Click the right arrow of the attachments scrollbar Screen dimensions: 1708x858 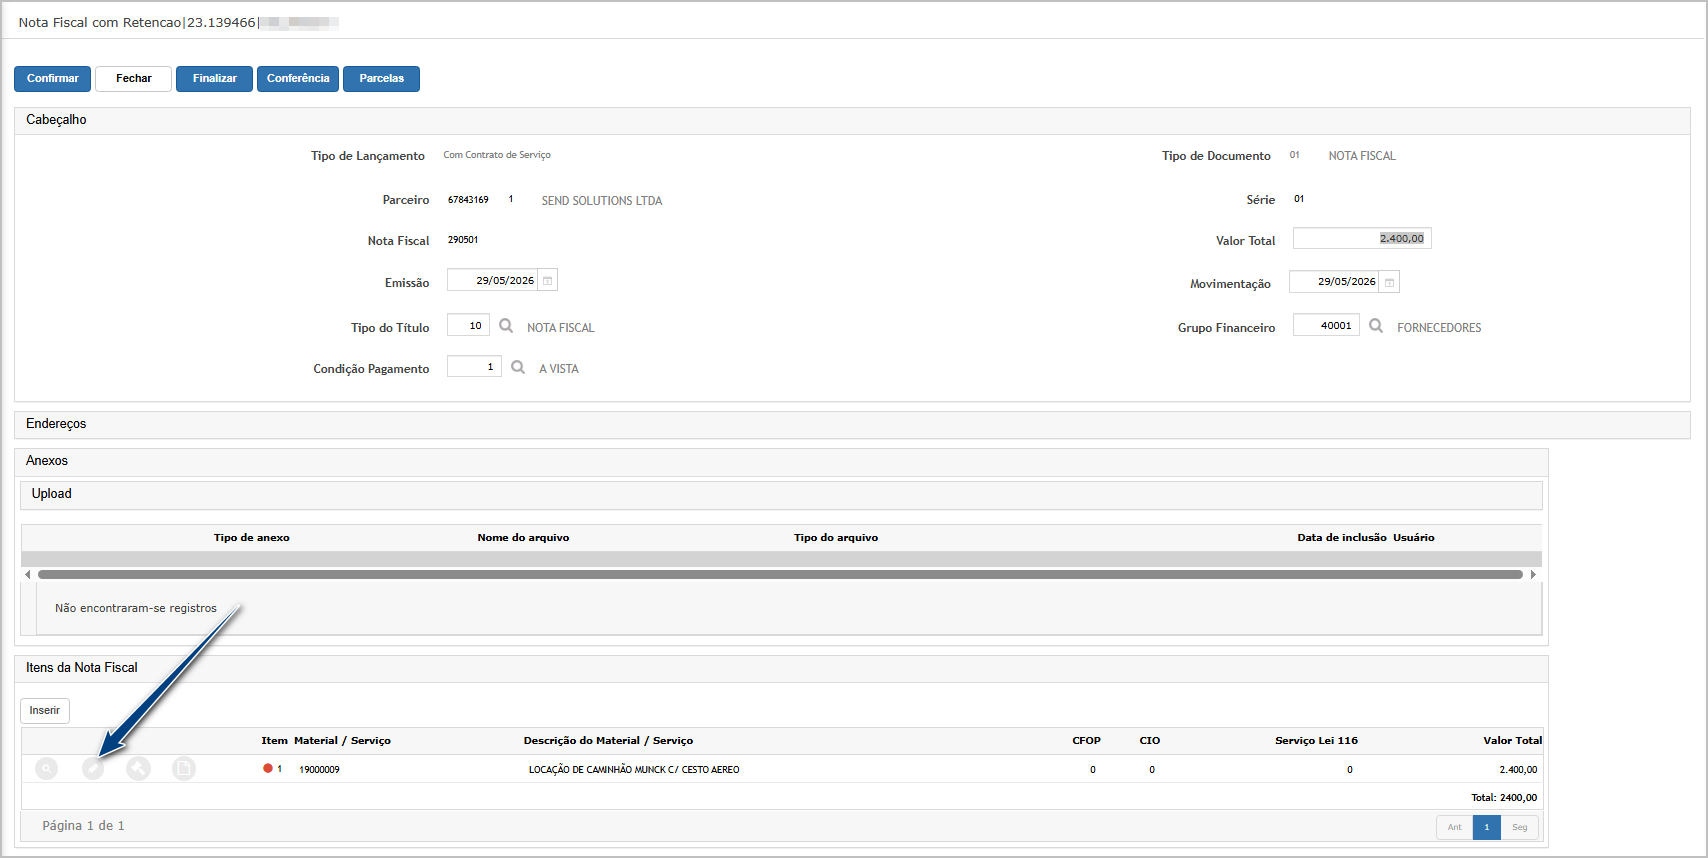(1533, 574)
